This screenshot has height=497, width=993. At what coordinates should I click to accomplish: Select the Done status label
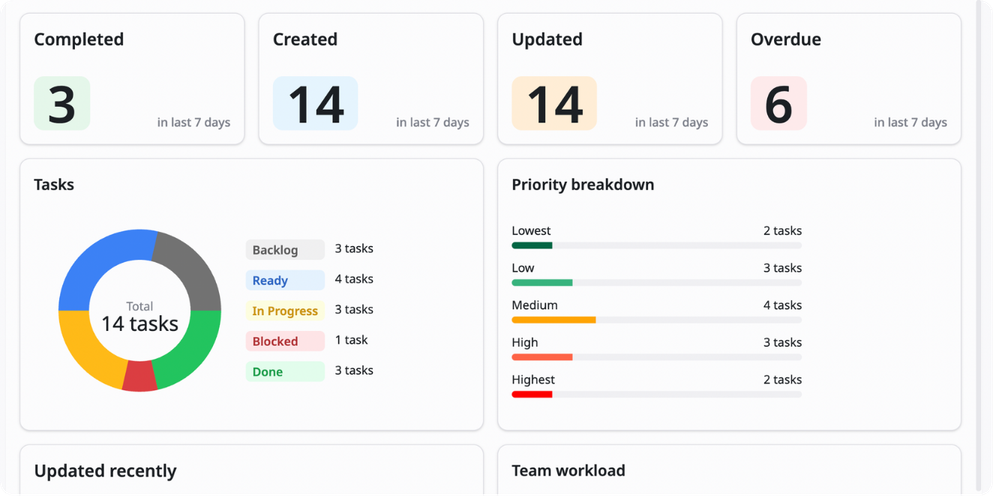tap(285, 371)
